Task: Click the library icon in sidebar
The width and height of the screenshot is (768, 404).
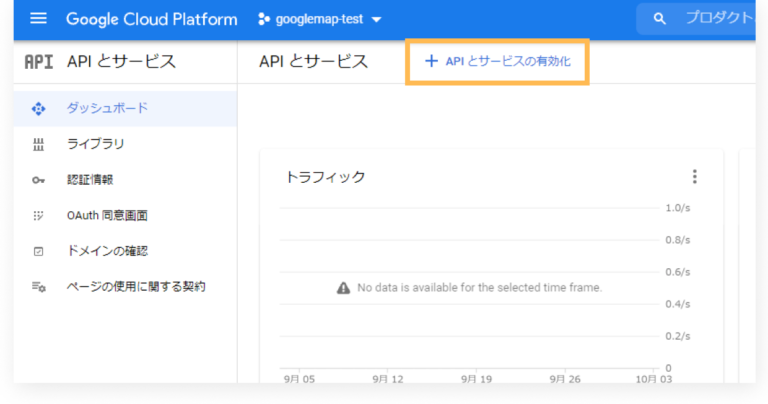Action: 39,144
